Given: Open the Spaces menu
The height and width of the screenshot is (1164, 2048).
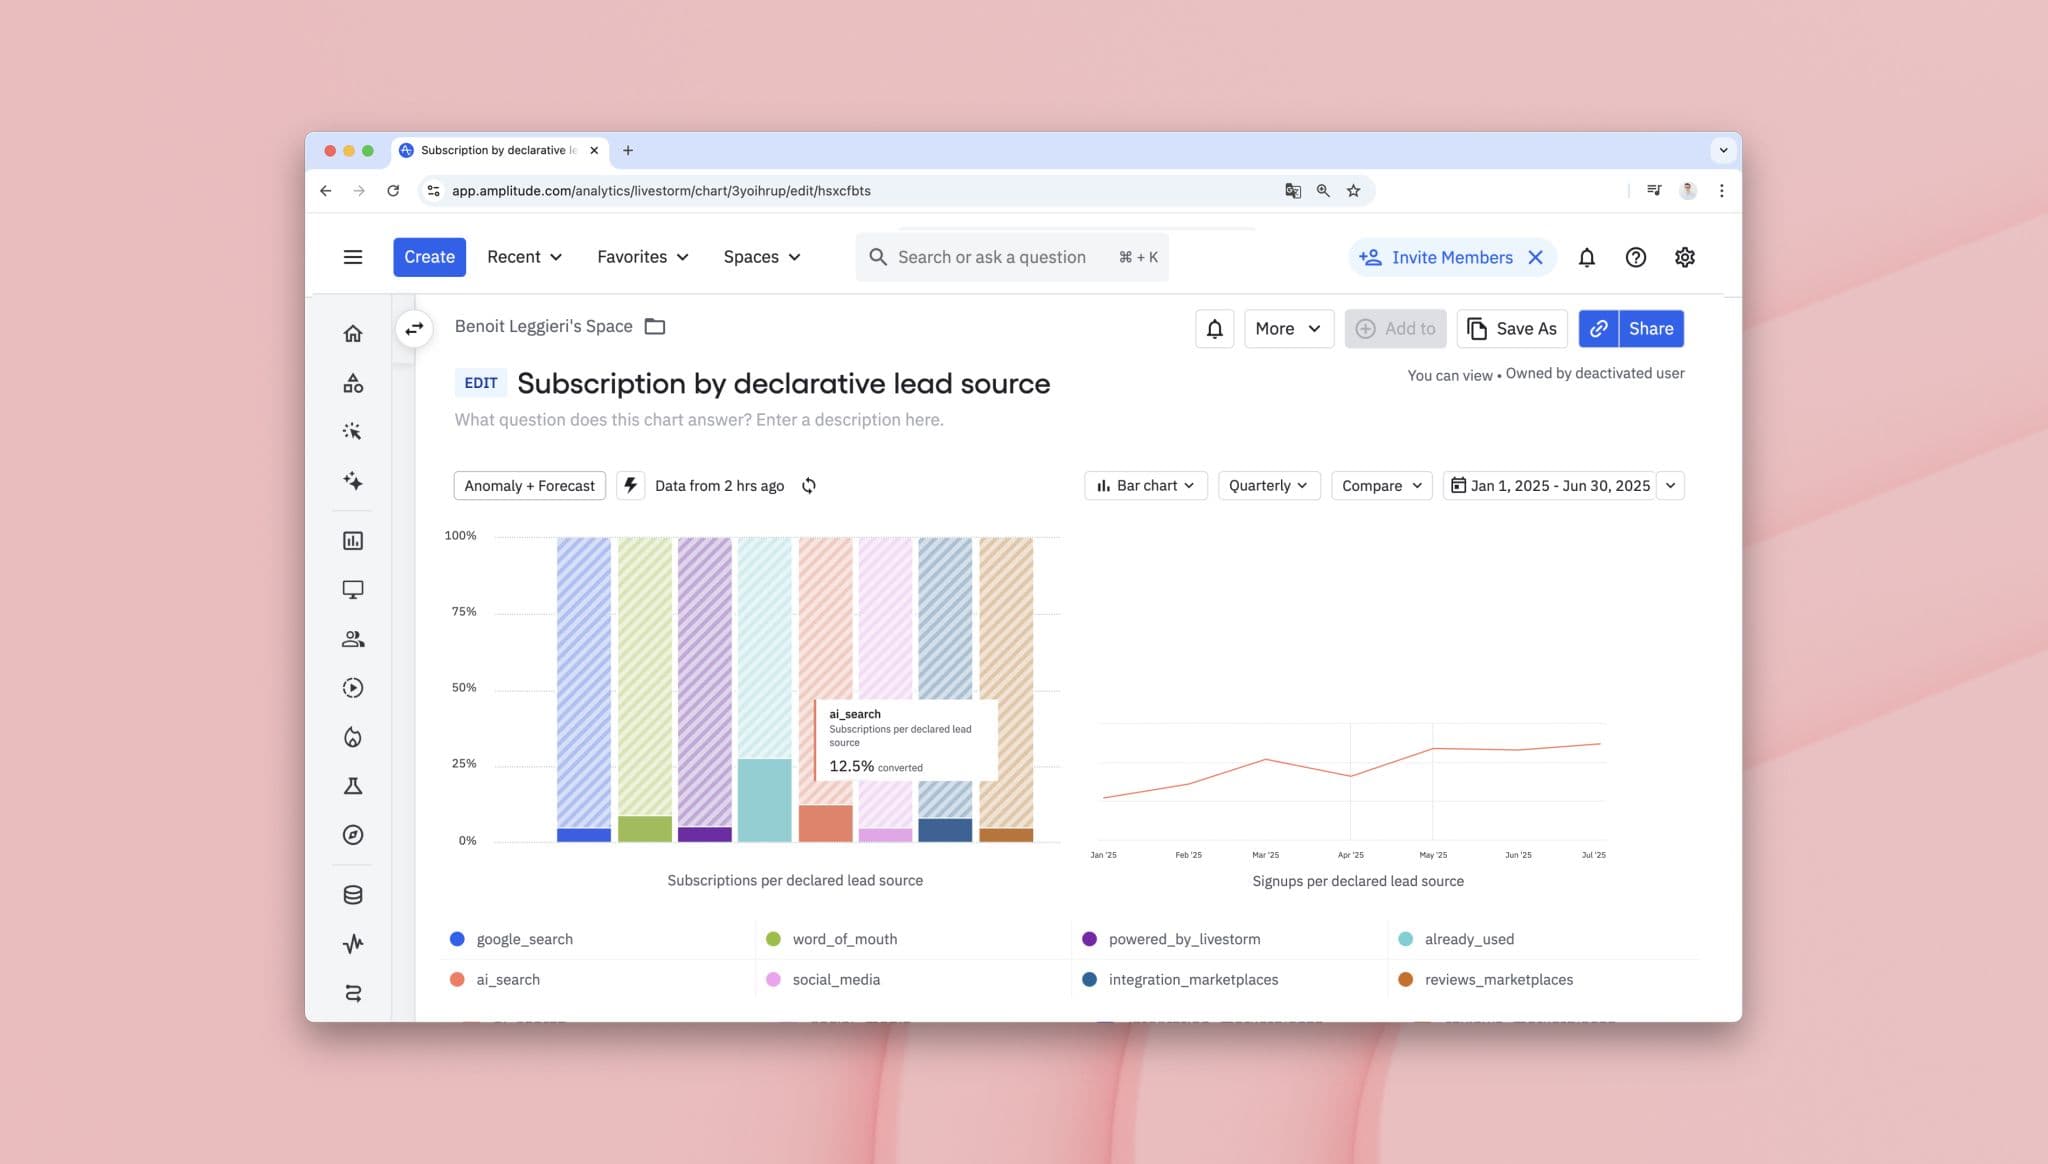Looking at the screenshot, I should [x=762, y=257].
